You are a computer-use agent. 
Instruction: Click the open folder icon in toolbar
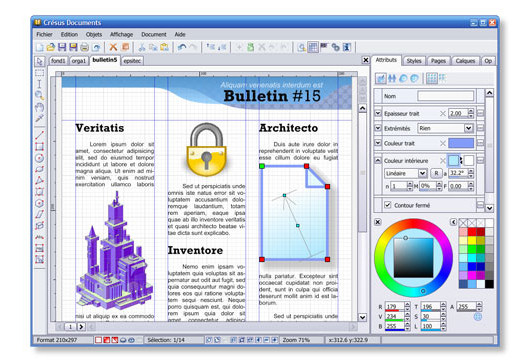[x=51, y=47]
